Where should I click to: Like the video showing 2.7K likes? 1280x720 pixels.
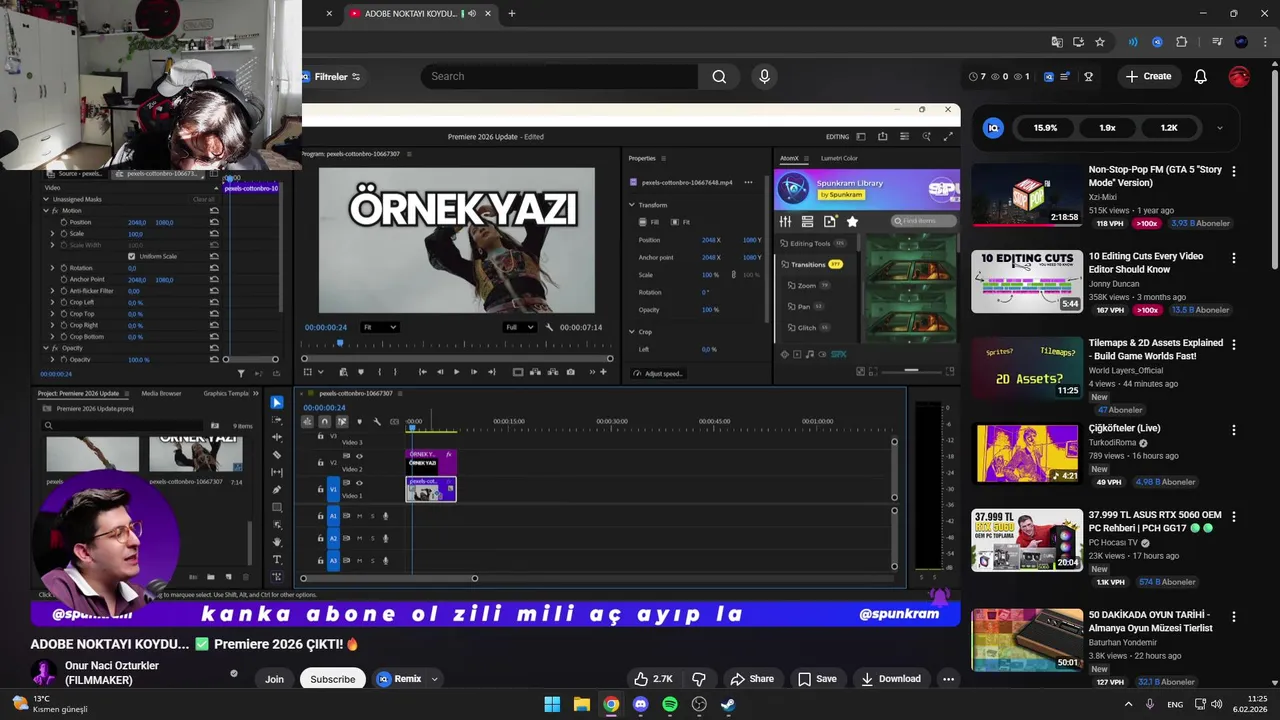tap(652, 679)
